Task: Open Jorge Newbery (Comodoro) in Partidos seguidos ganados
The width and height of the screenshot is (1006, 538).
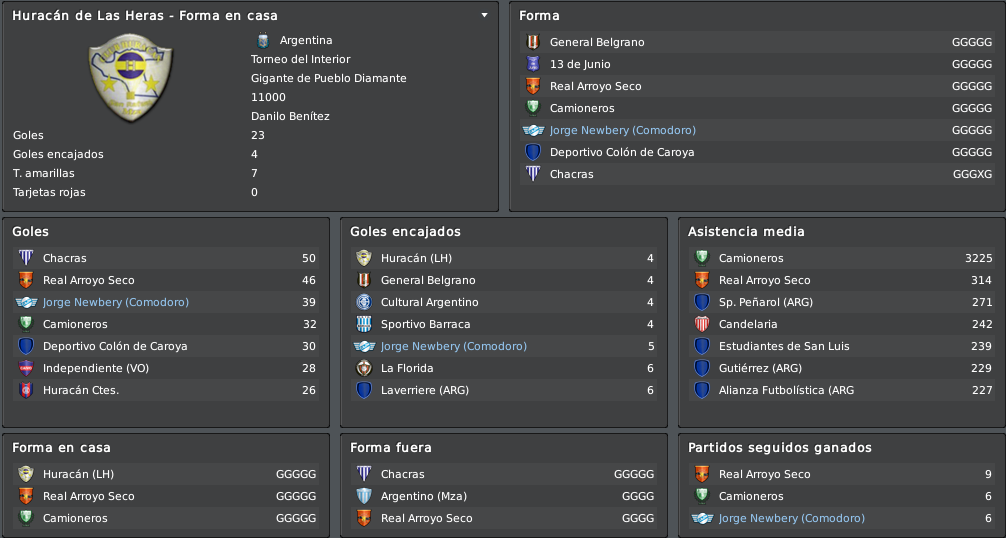Action: (x=792, y=518)
